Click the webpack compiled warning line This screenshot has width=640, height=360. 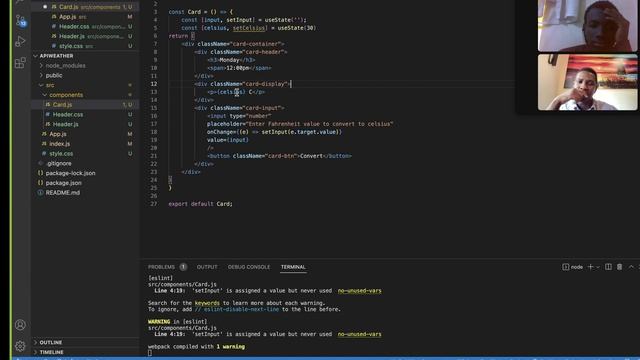point(196,347)
